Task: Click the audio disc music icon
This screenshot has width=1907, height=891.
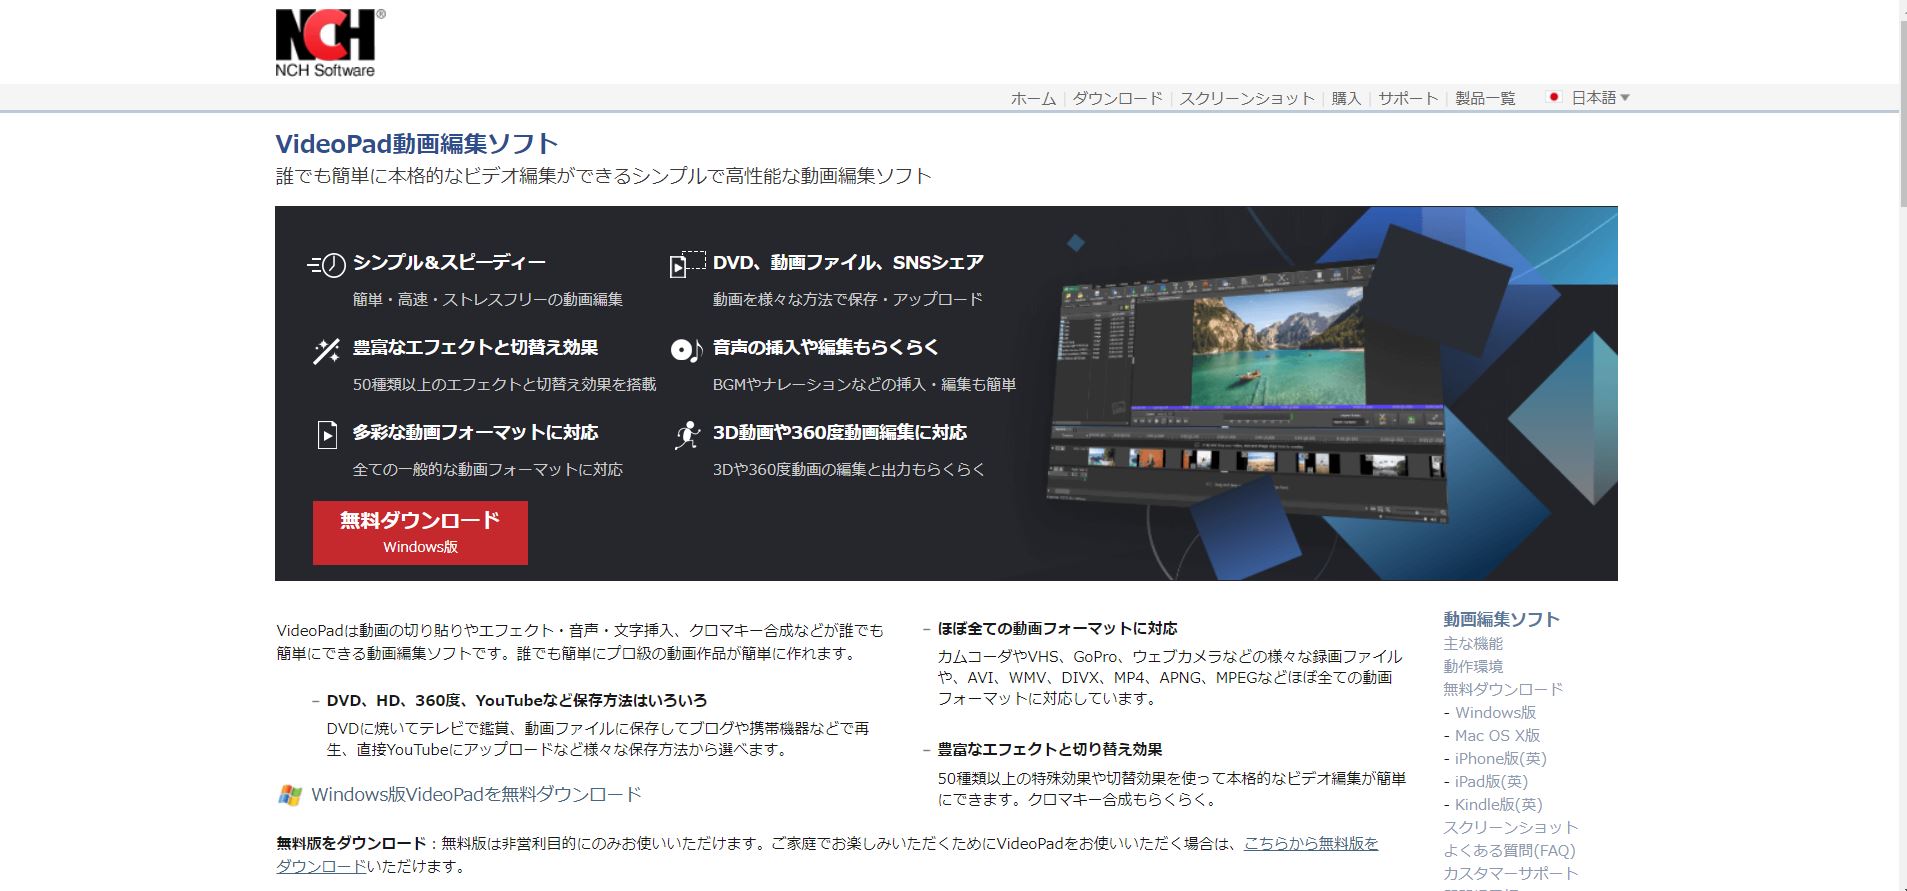Action: (686, 350)
